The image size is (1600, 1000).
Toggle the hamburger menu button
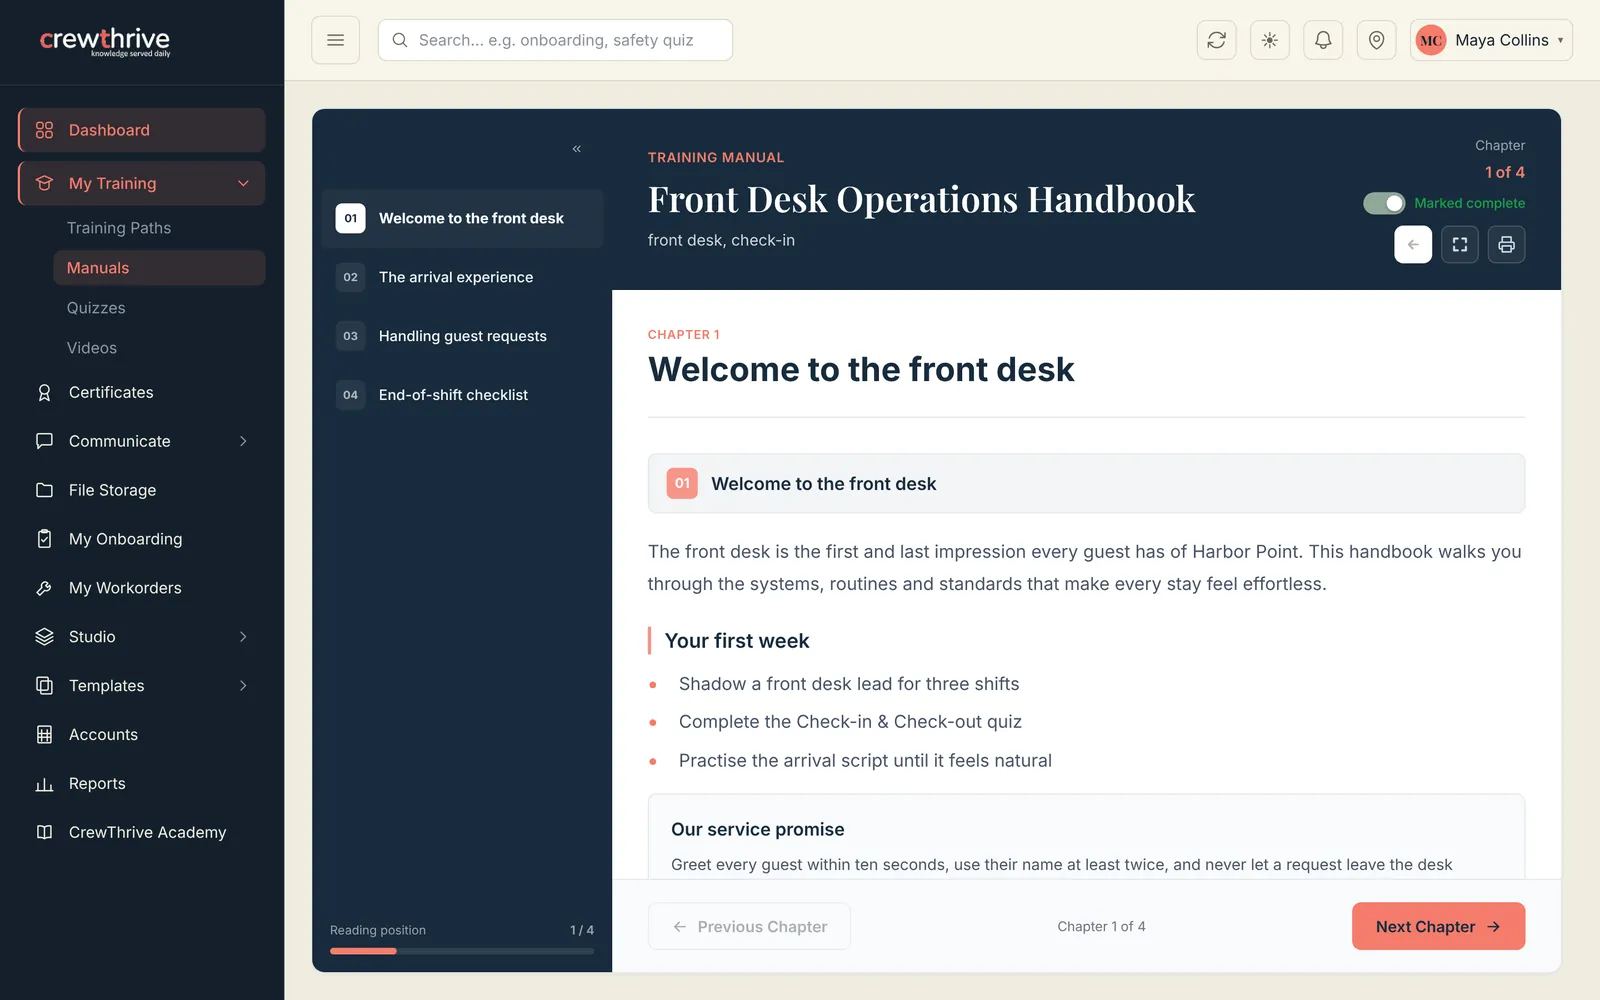(x=335, y=40)
